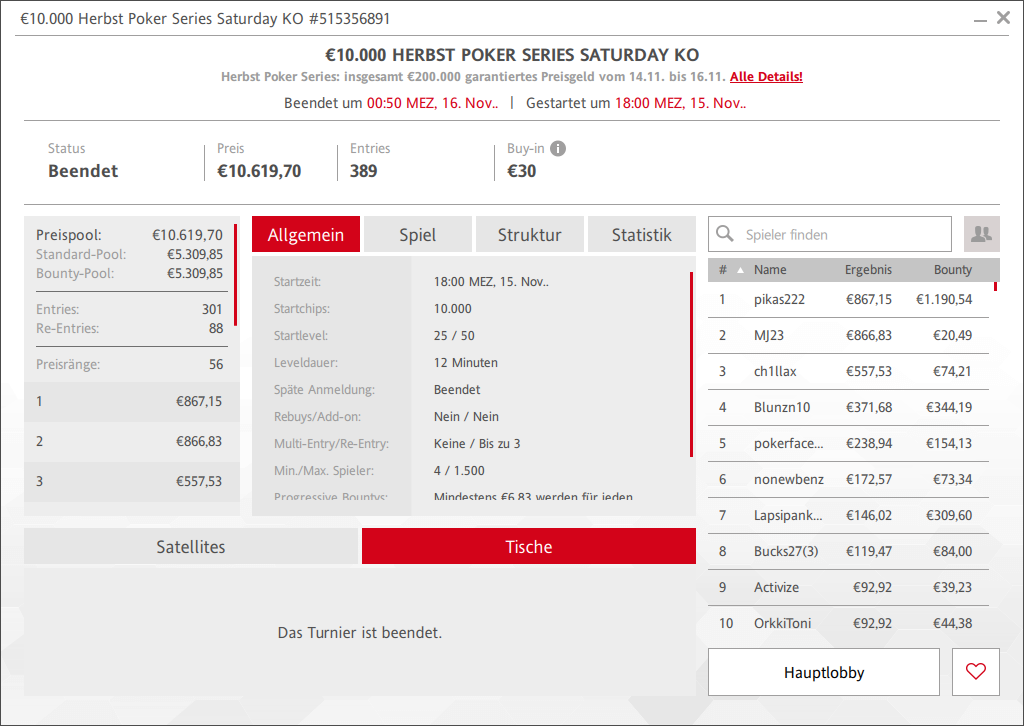This screenshot has width=1024, height=726.
Task: Type in the Spieler finden search field
Action: point(843,234)
